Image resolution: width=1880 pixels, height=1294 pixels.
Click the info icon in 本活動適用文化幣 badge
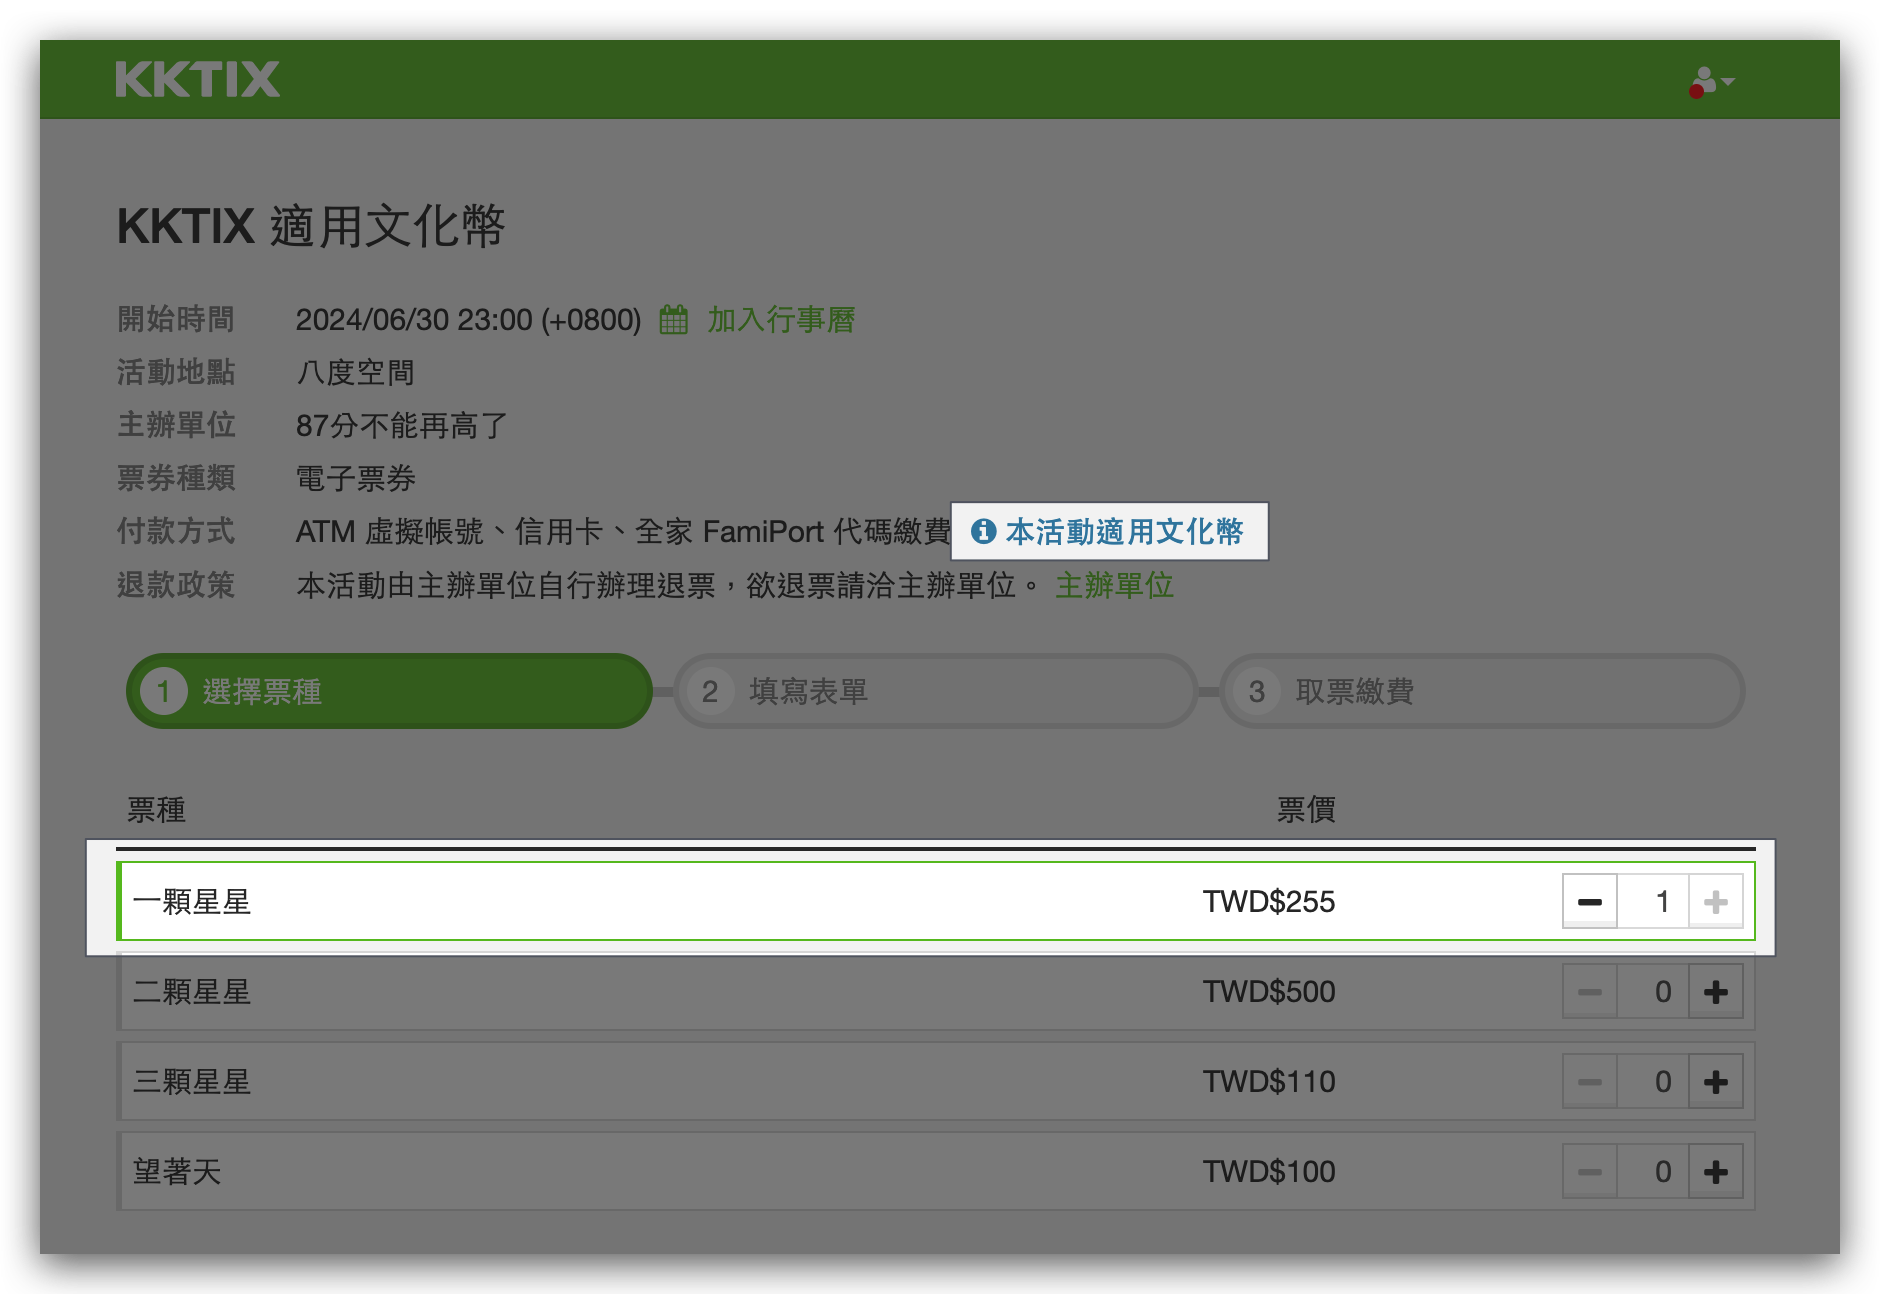tap(983, 531)
